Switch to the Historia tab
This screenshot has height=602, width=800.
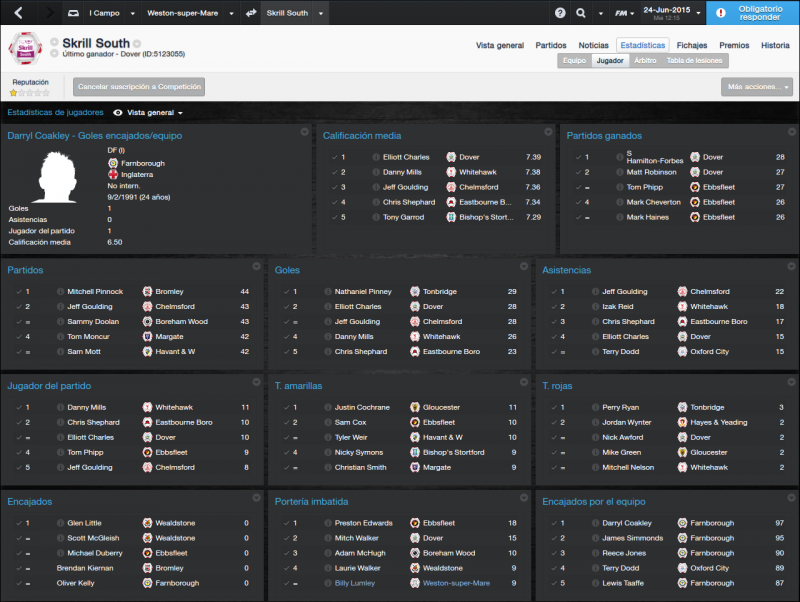pyautogui.click(x=775, y=45)
